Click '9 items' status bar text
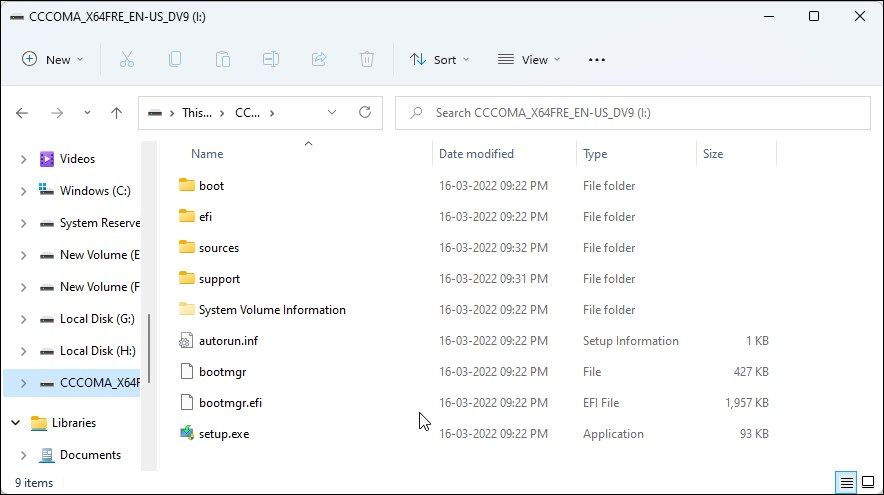Image resolution: width=884 pixels, height=495 pixels. point(34,483)
